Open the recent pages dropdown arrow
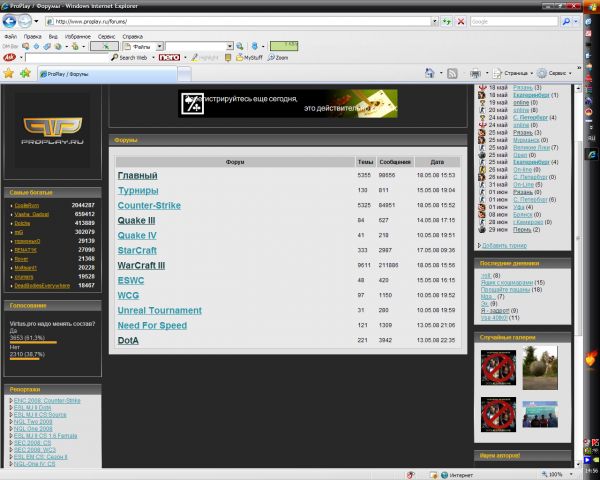Image resolution: width=600 pixels, height=480 pixels. coord(36,21)
